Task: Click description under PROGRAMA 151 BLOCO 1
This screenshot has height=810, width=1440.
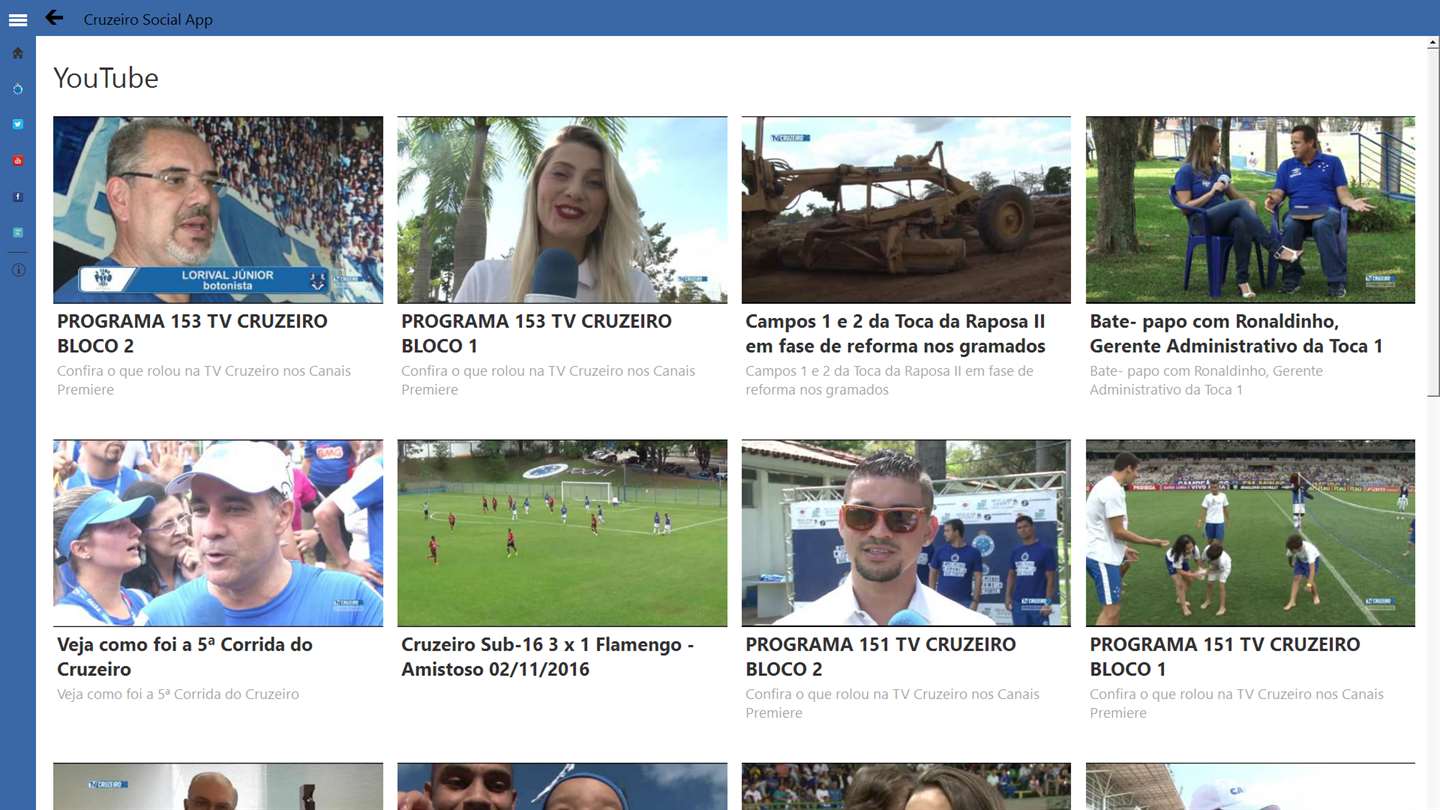Action: [x=1237, y=703]
